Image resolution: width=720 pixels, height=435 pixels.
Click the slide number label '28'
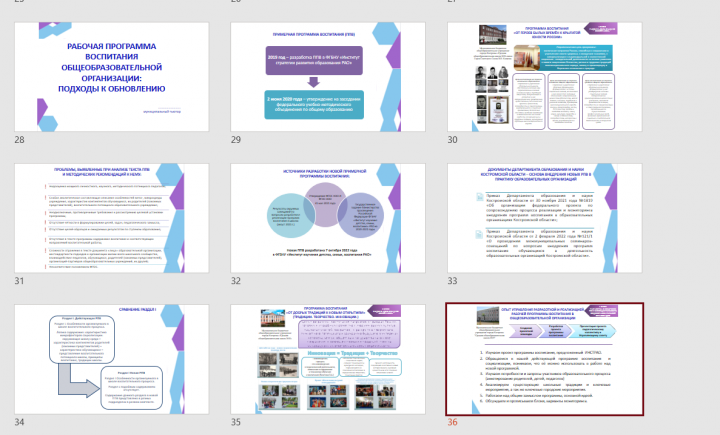point(19,140)
